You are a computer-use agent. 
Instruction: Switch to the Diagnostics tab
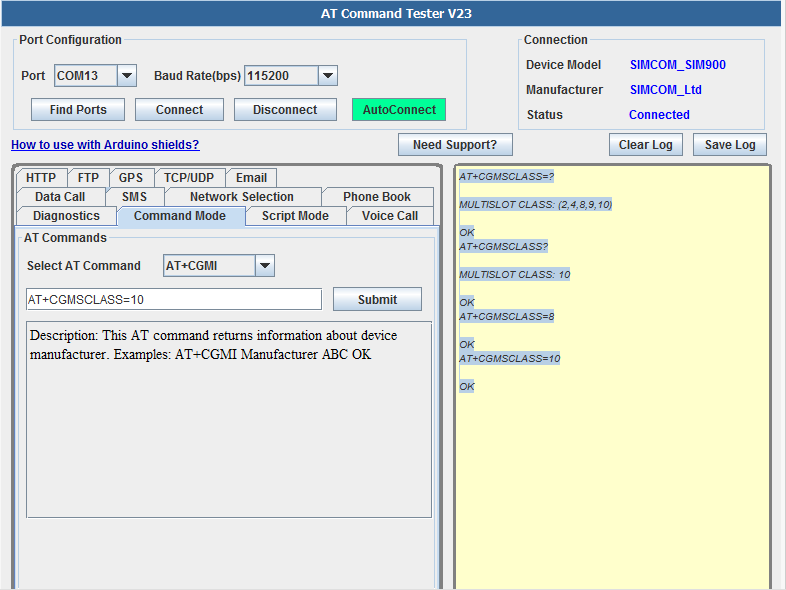(x=66, y=216)
